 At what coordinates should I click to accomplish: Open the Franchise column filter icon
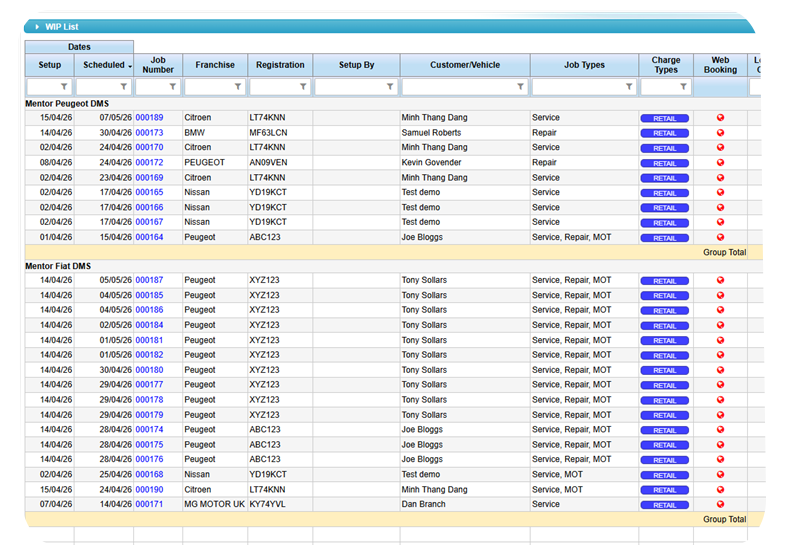click(x=238, y=88)
